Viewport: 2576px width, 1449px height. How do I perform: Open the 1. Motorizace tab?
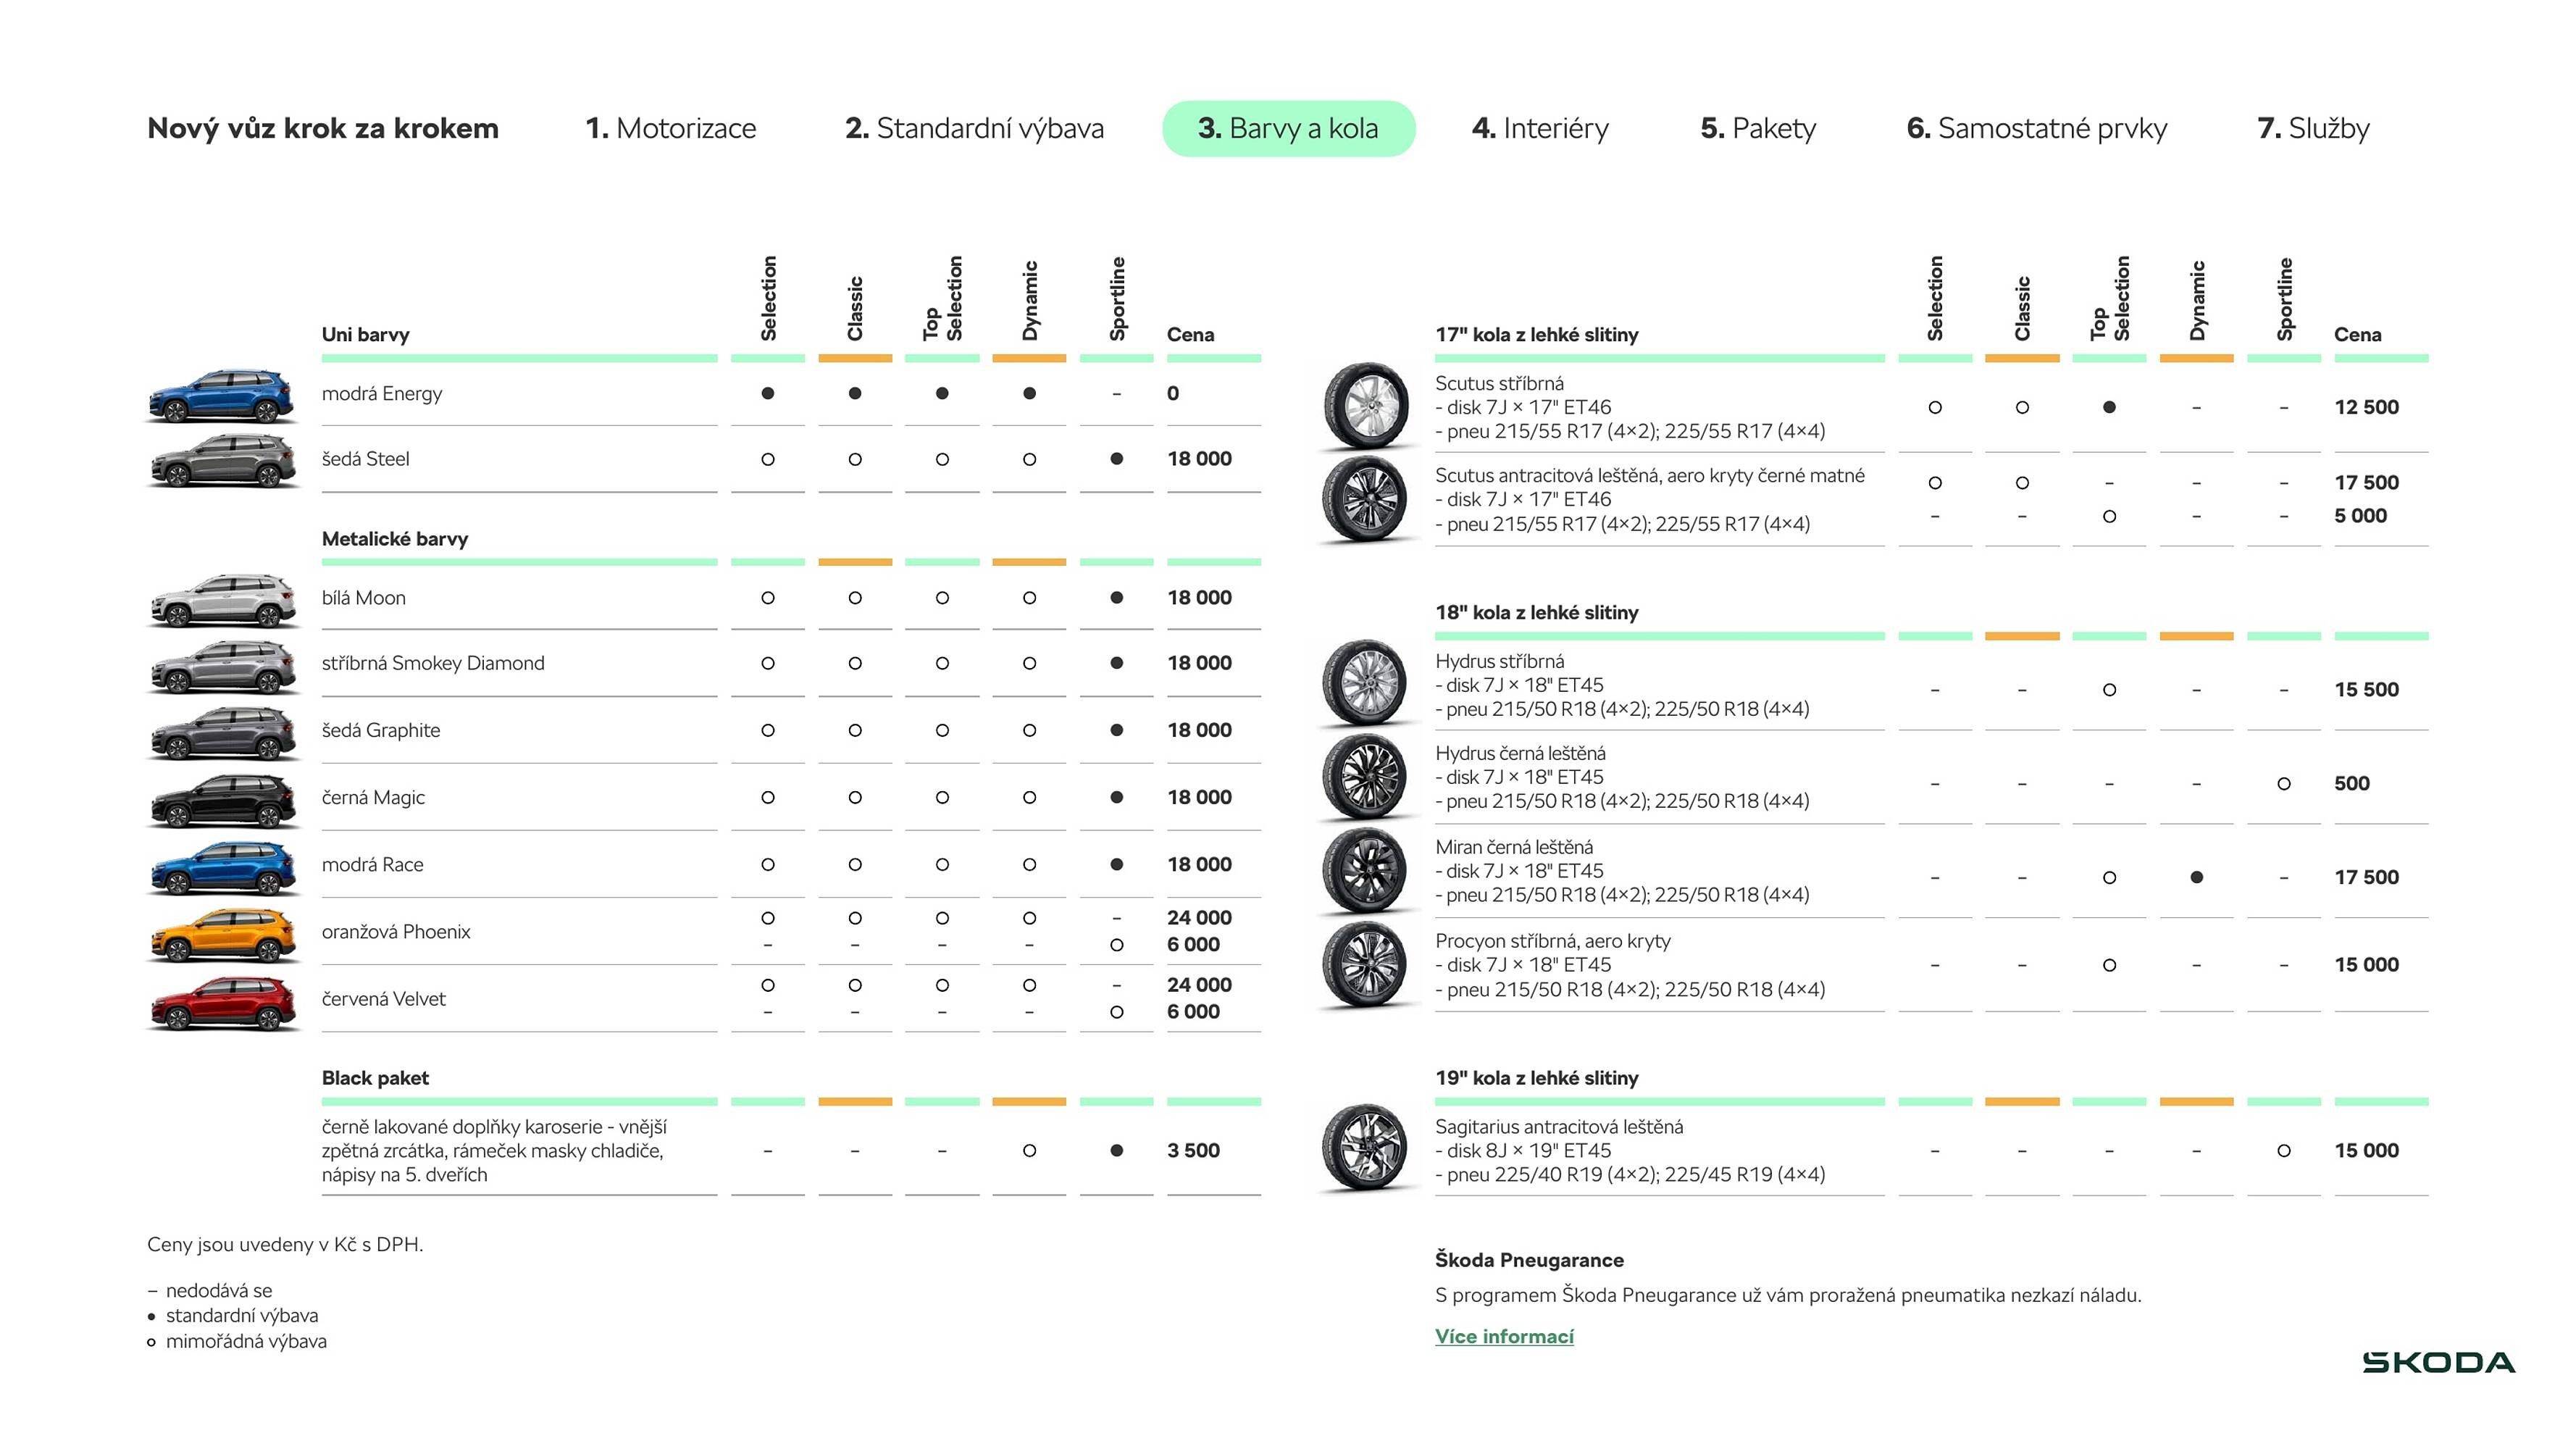pos(670,128)
